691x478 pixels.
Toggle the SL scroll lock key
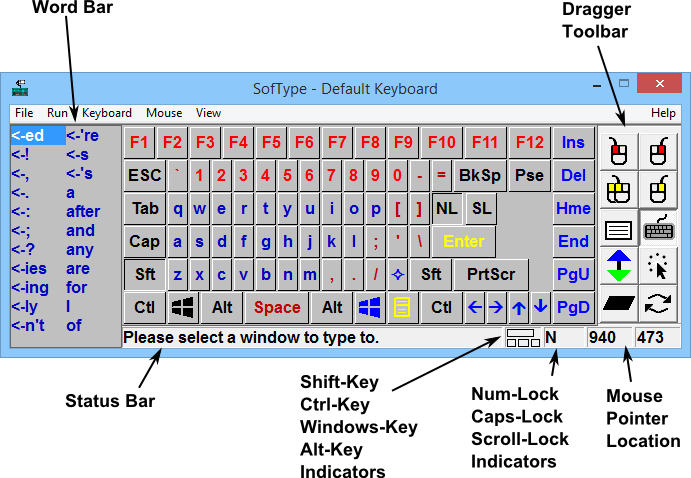pos(481,208)
